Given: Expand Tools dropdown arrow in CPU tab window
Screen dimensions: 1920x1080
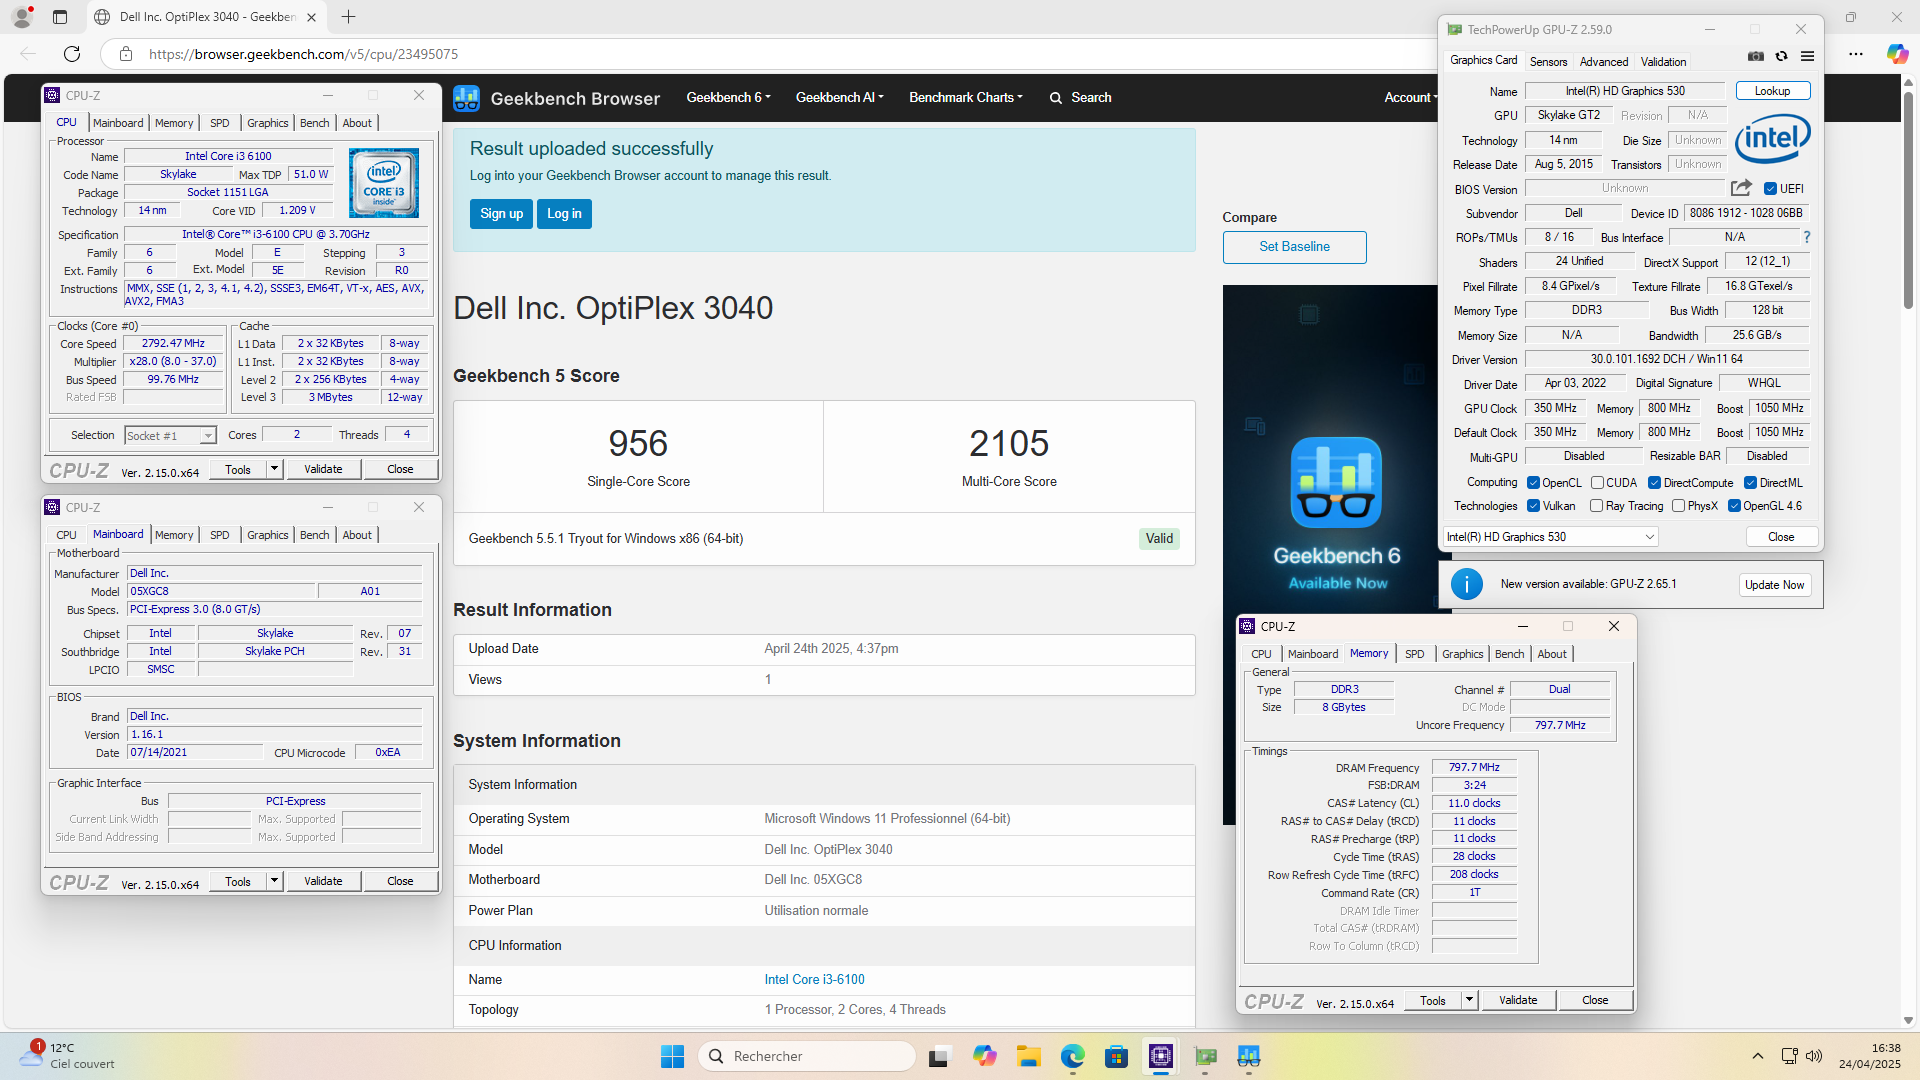Looking at the screenshot, I should [274, 469].
